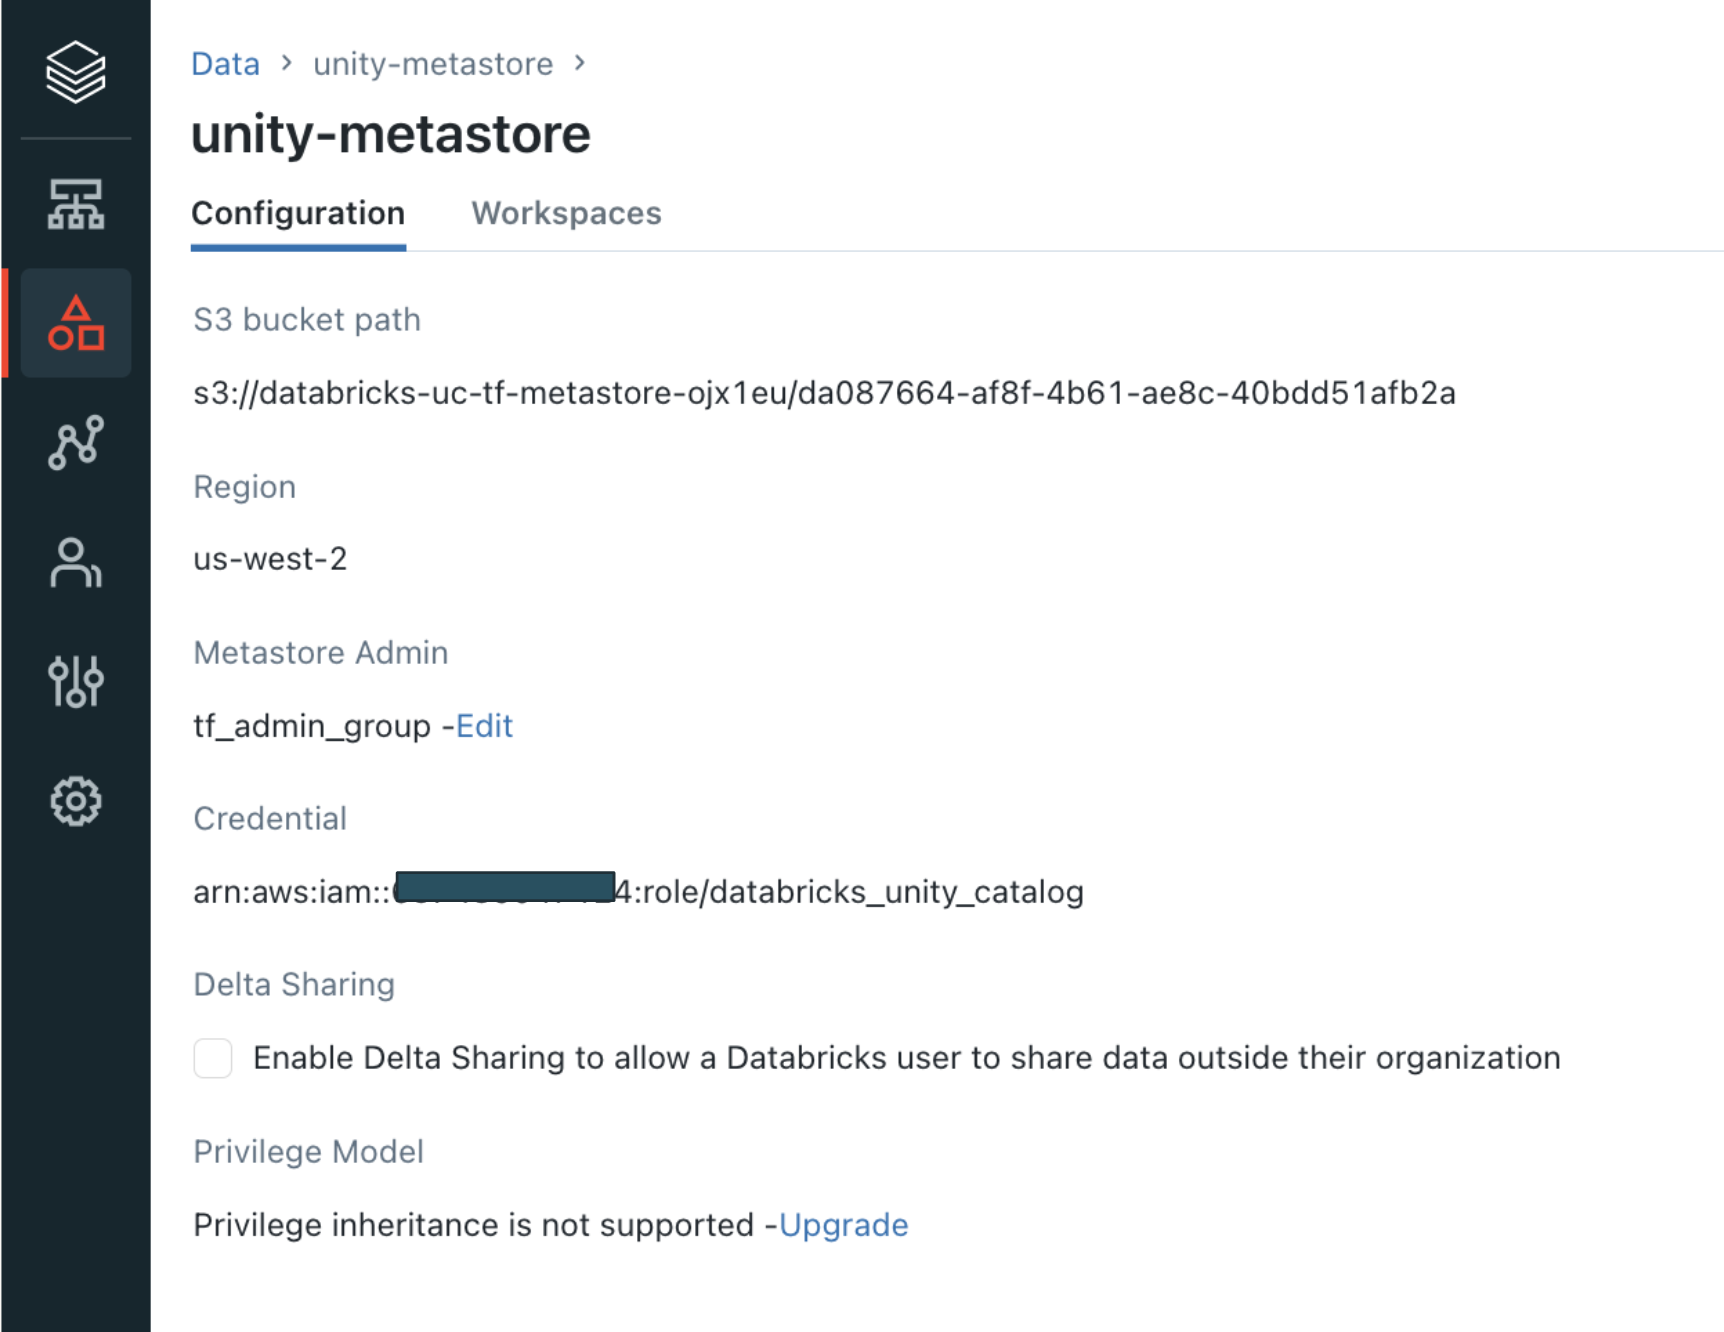Click the Databricks logo icon
Screen dimensions: 1724x1332
pyautogui.click(x=75, y=72)
